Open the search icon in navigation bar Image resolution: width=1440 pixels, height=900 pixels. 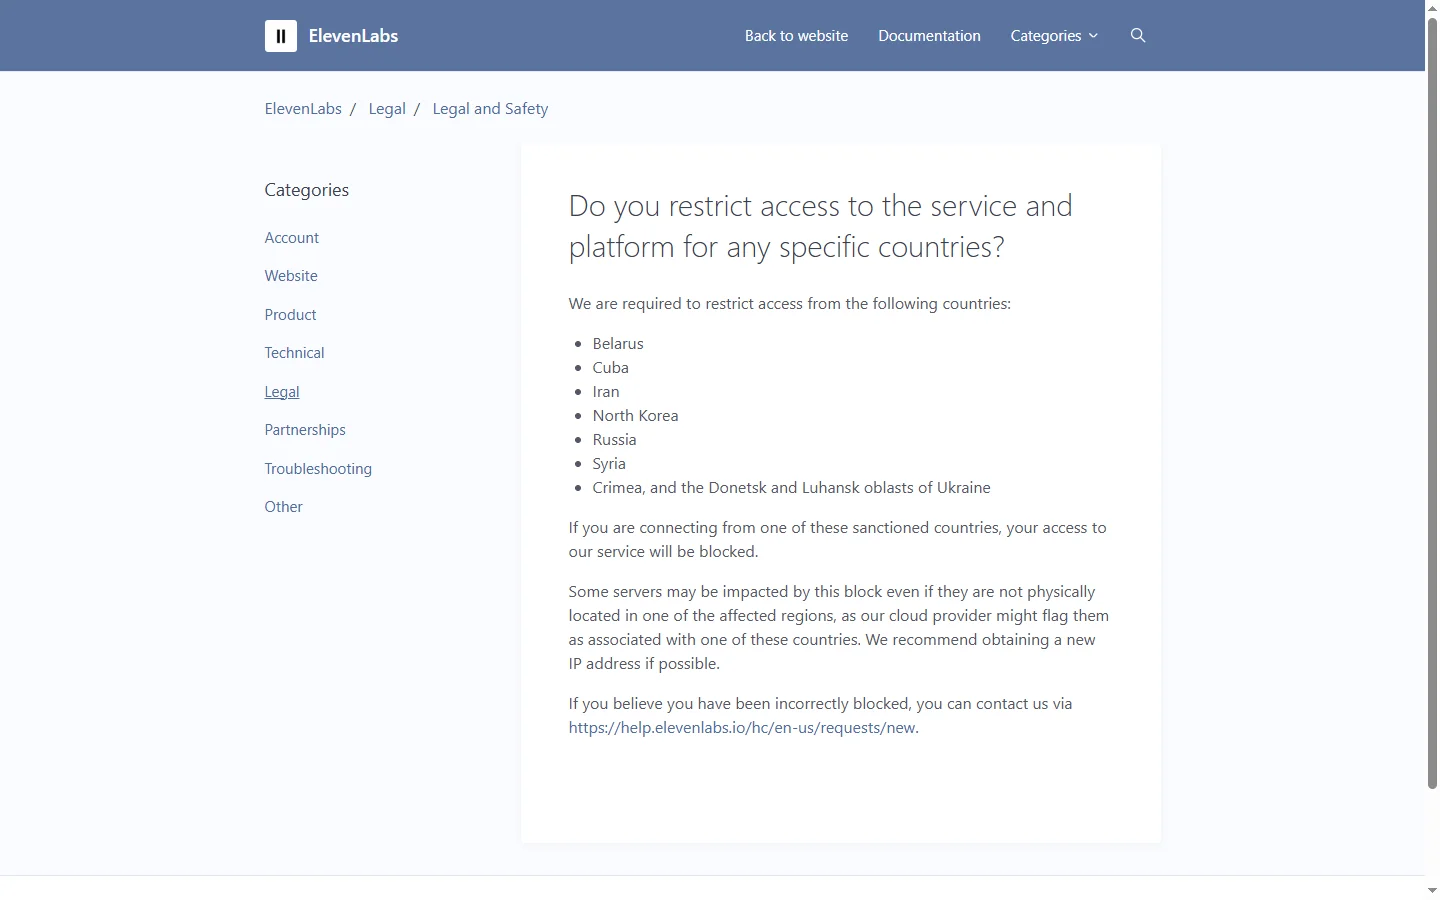click(1137, 35)
